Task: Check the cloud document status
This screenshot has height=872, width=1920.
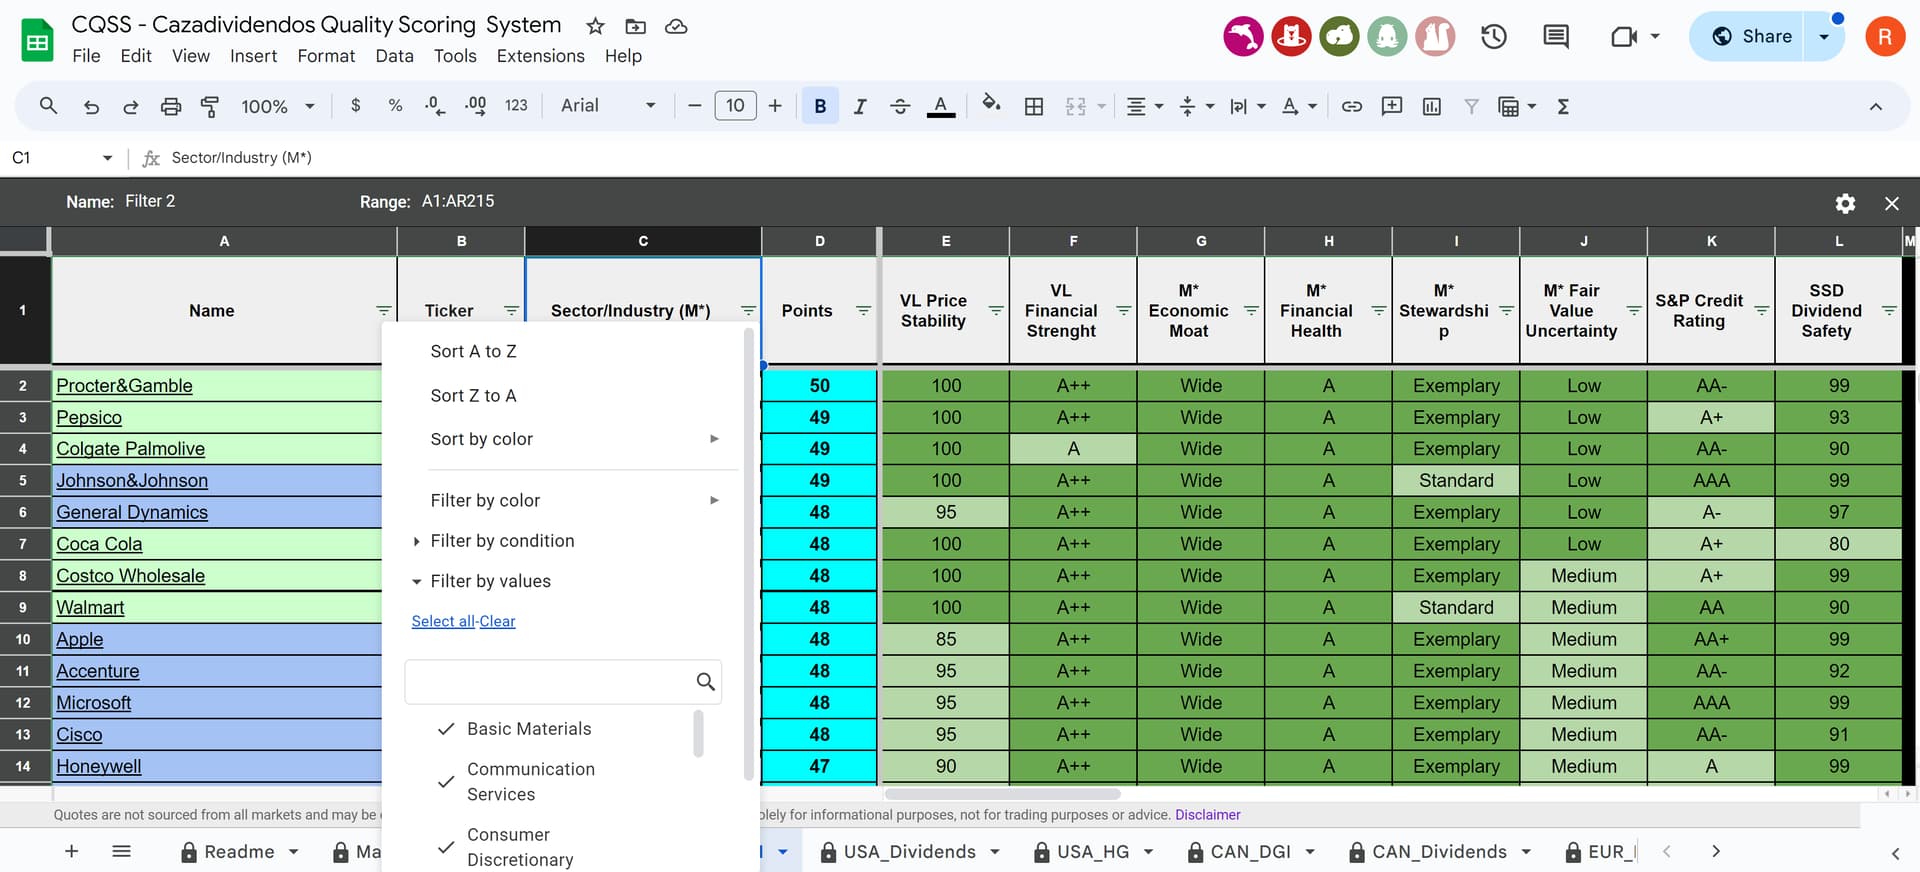Action: 676,26
